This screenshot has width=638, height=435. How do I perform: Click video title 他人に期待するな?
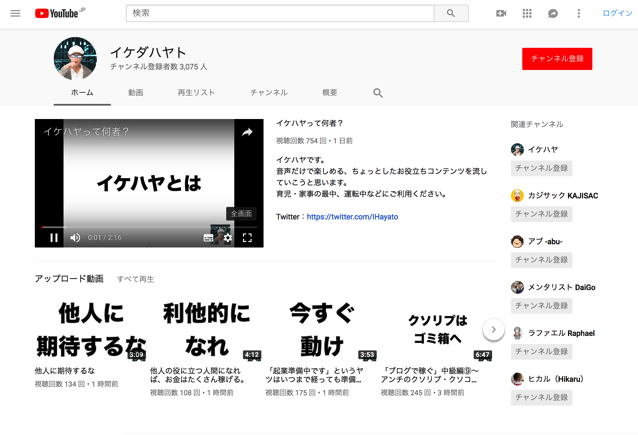[65, 371]
